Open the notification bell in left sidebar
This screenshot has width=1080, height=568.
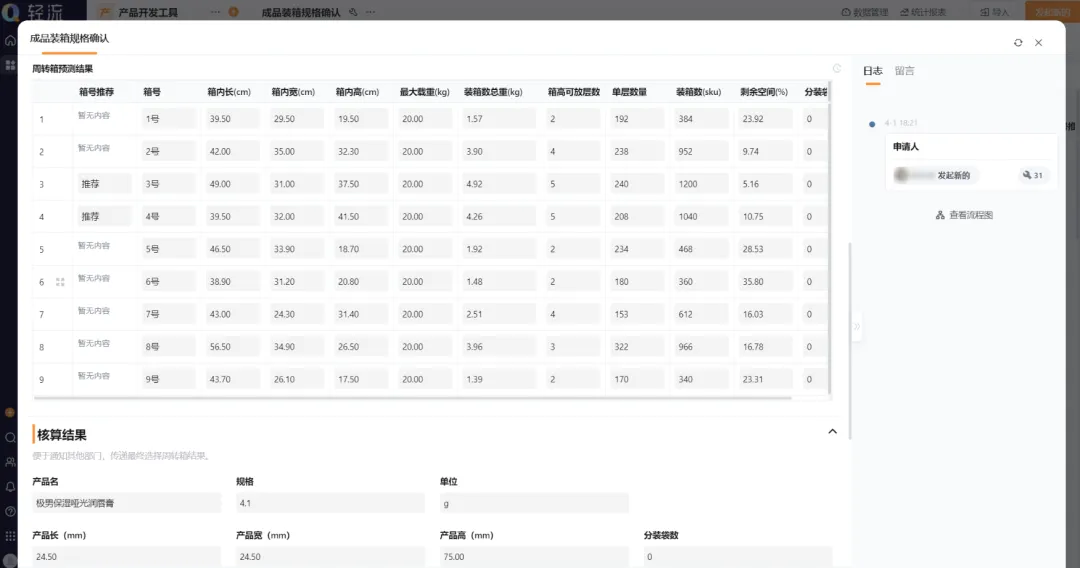(x=10, y=487)
